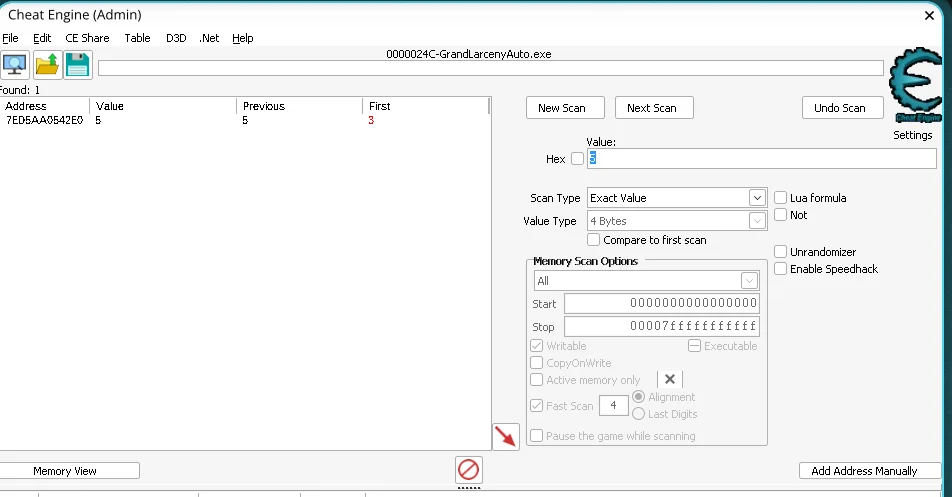Click the Previous column header

[299, 106]
